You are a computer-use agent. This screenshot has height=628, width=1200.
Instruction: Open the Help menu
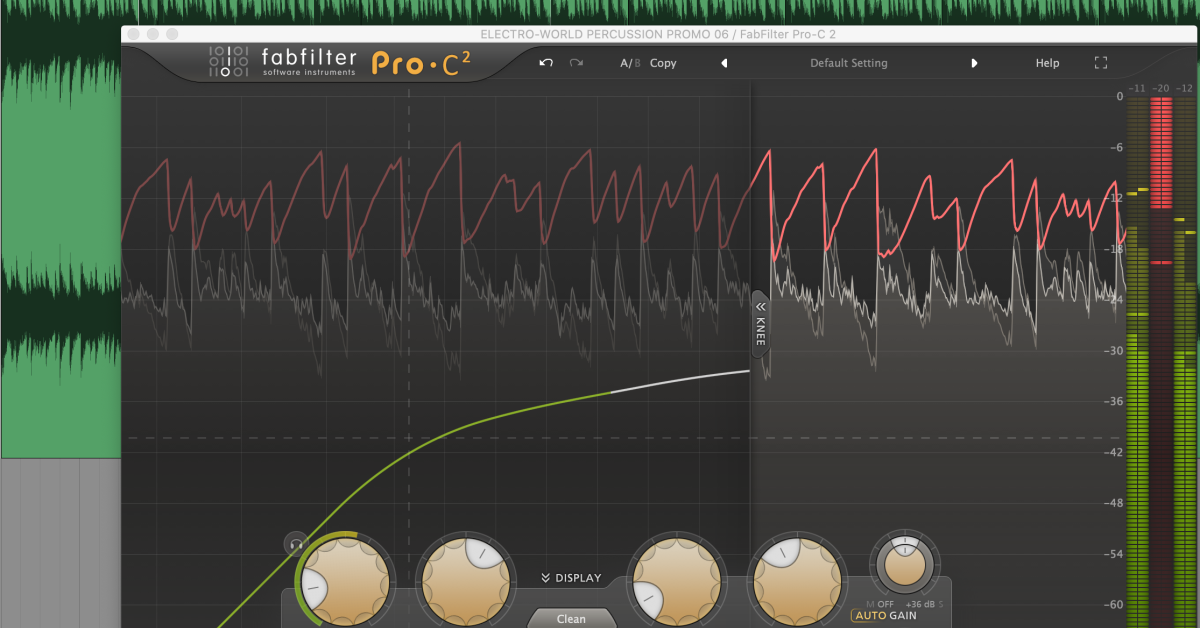point(1047,62)
